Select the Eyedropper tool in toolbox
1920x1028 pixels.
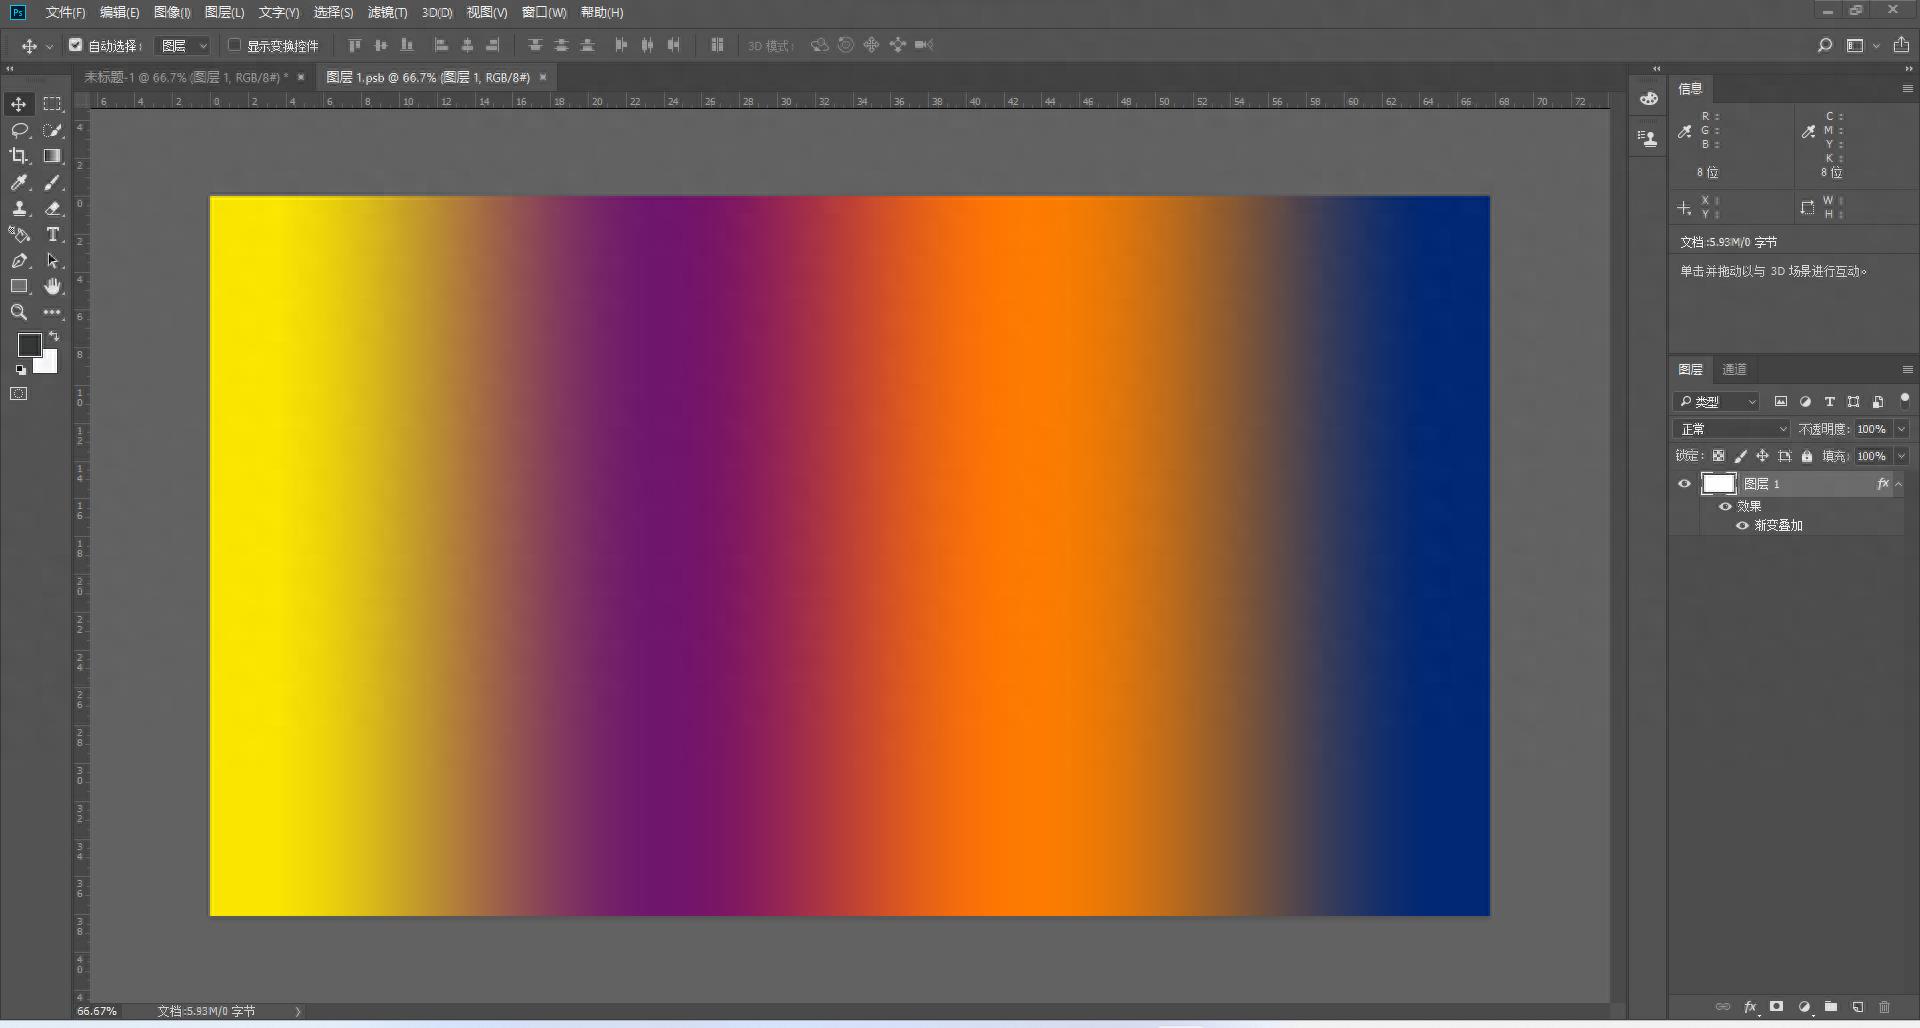tap(19, 182)
